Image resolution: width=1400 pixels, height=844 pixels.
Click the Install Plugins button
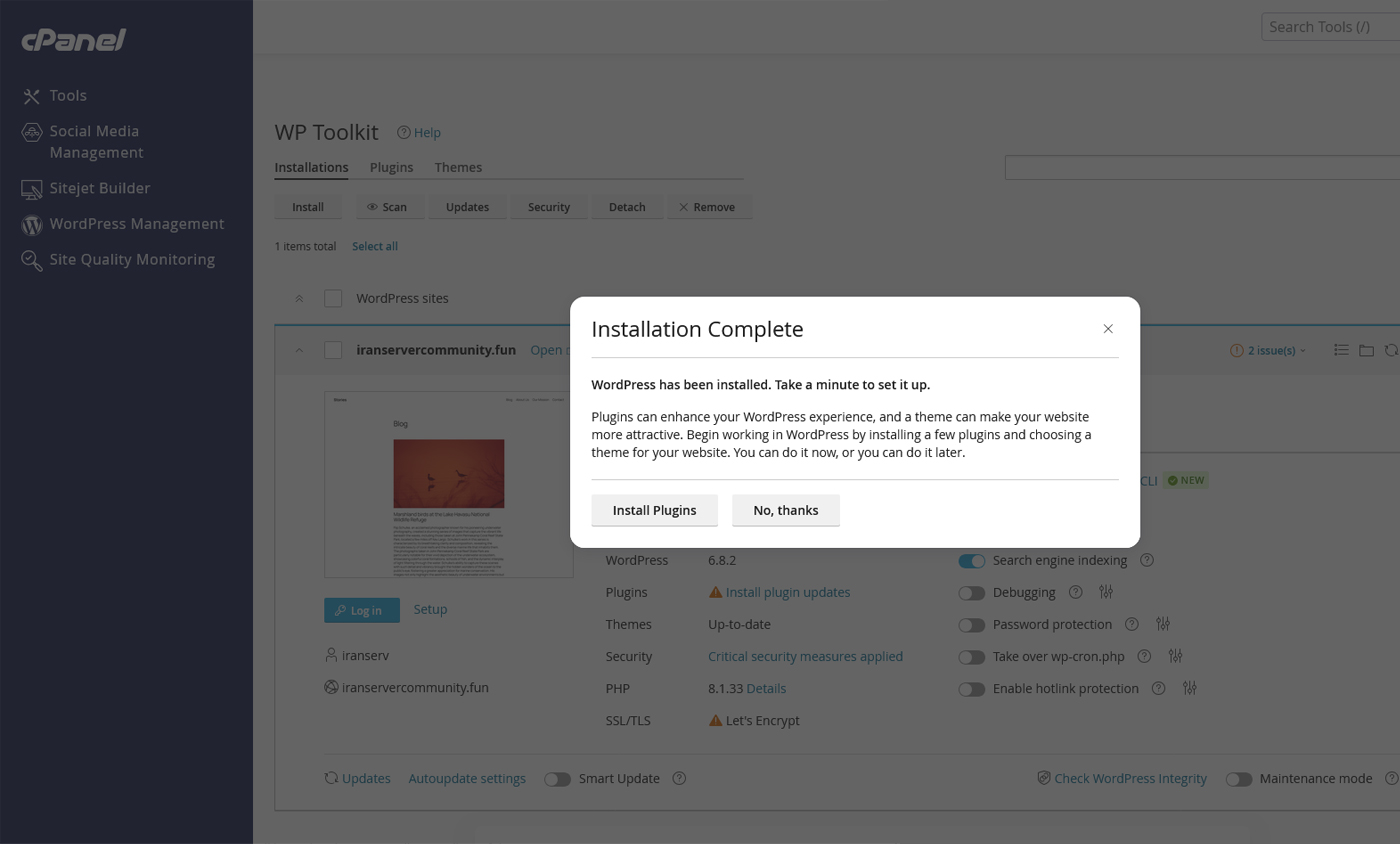(654, 510)
